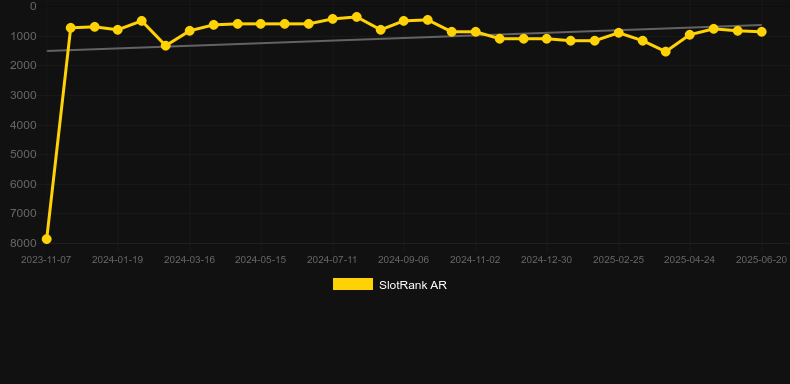Click the x-axis label 2025-02-25

coord(619,260)
